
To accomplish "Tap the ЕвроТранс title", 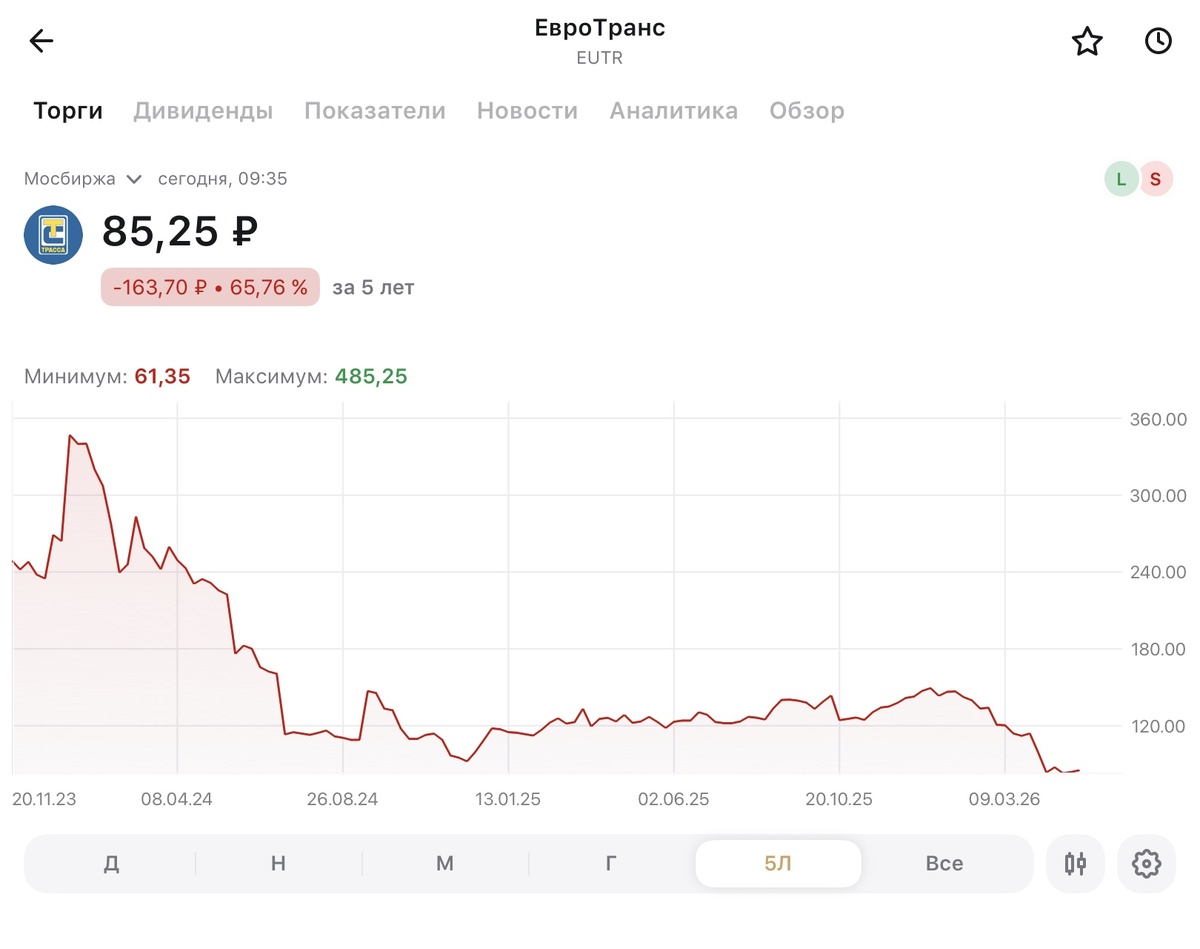I will (600, 28).
